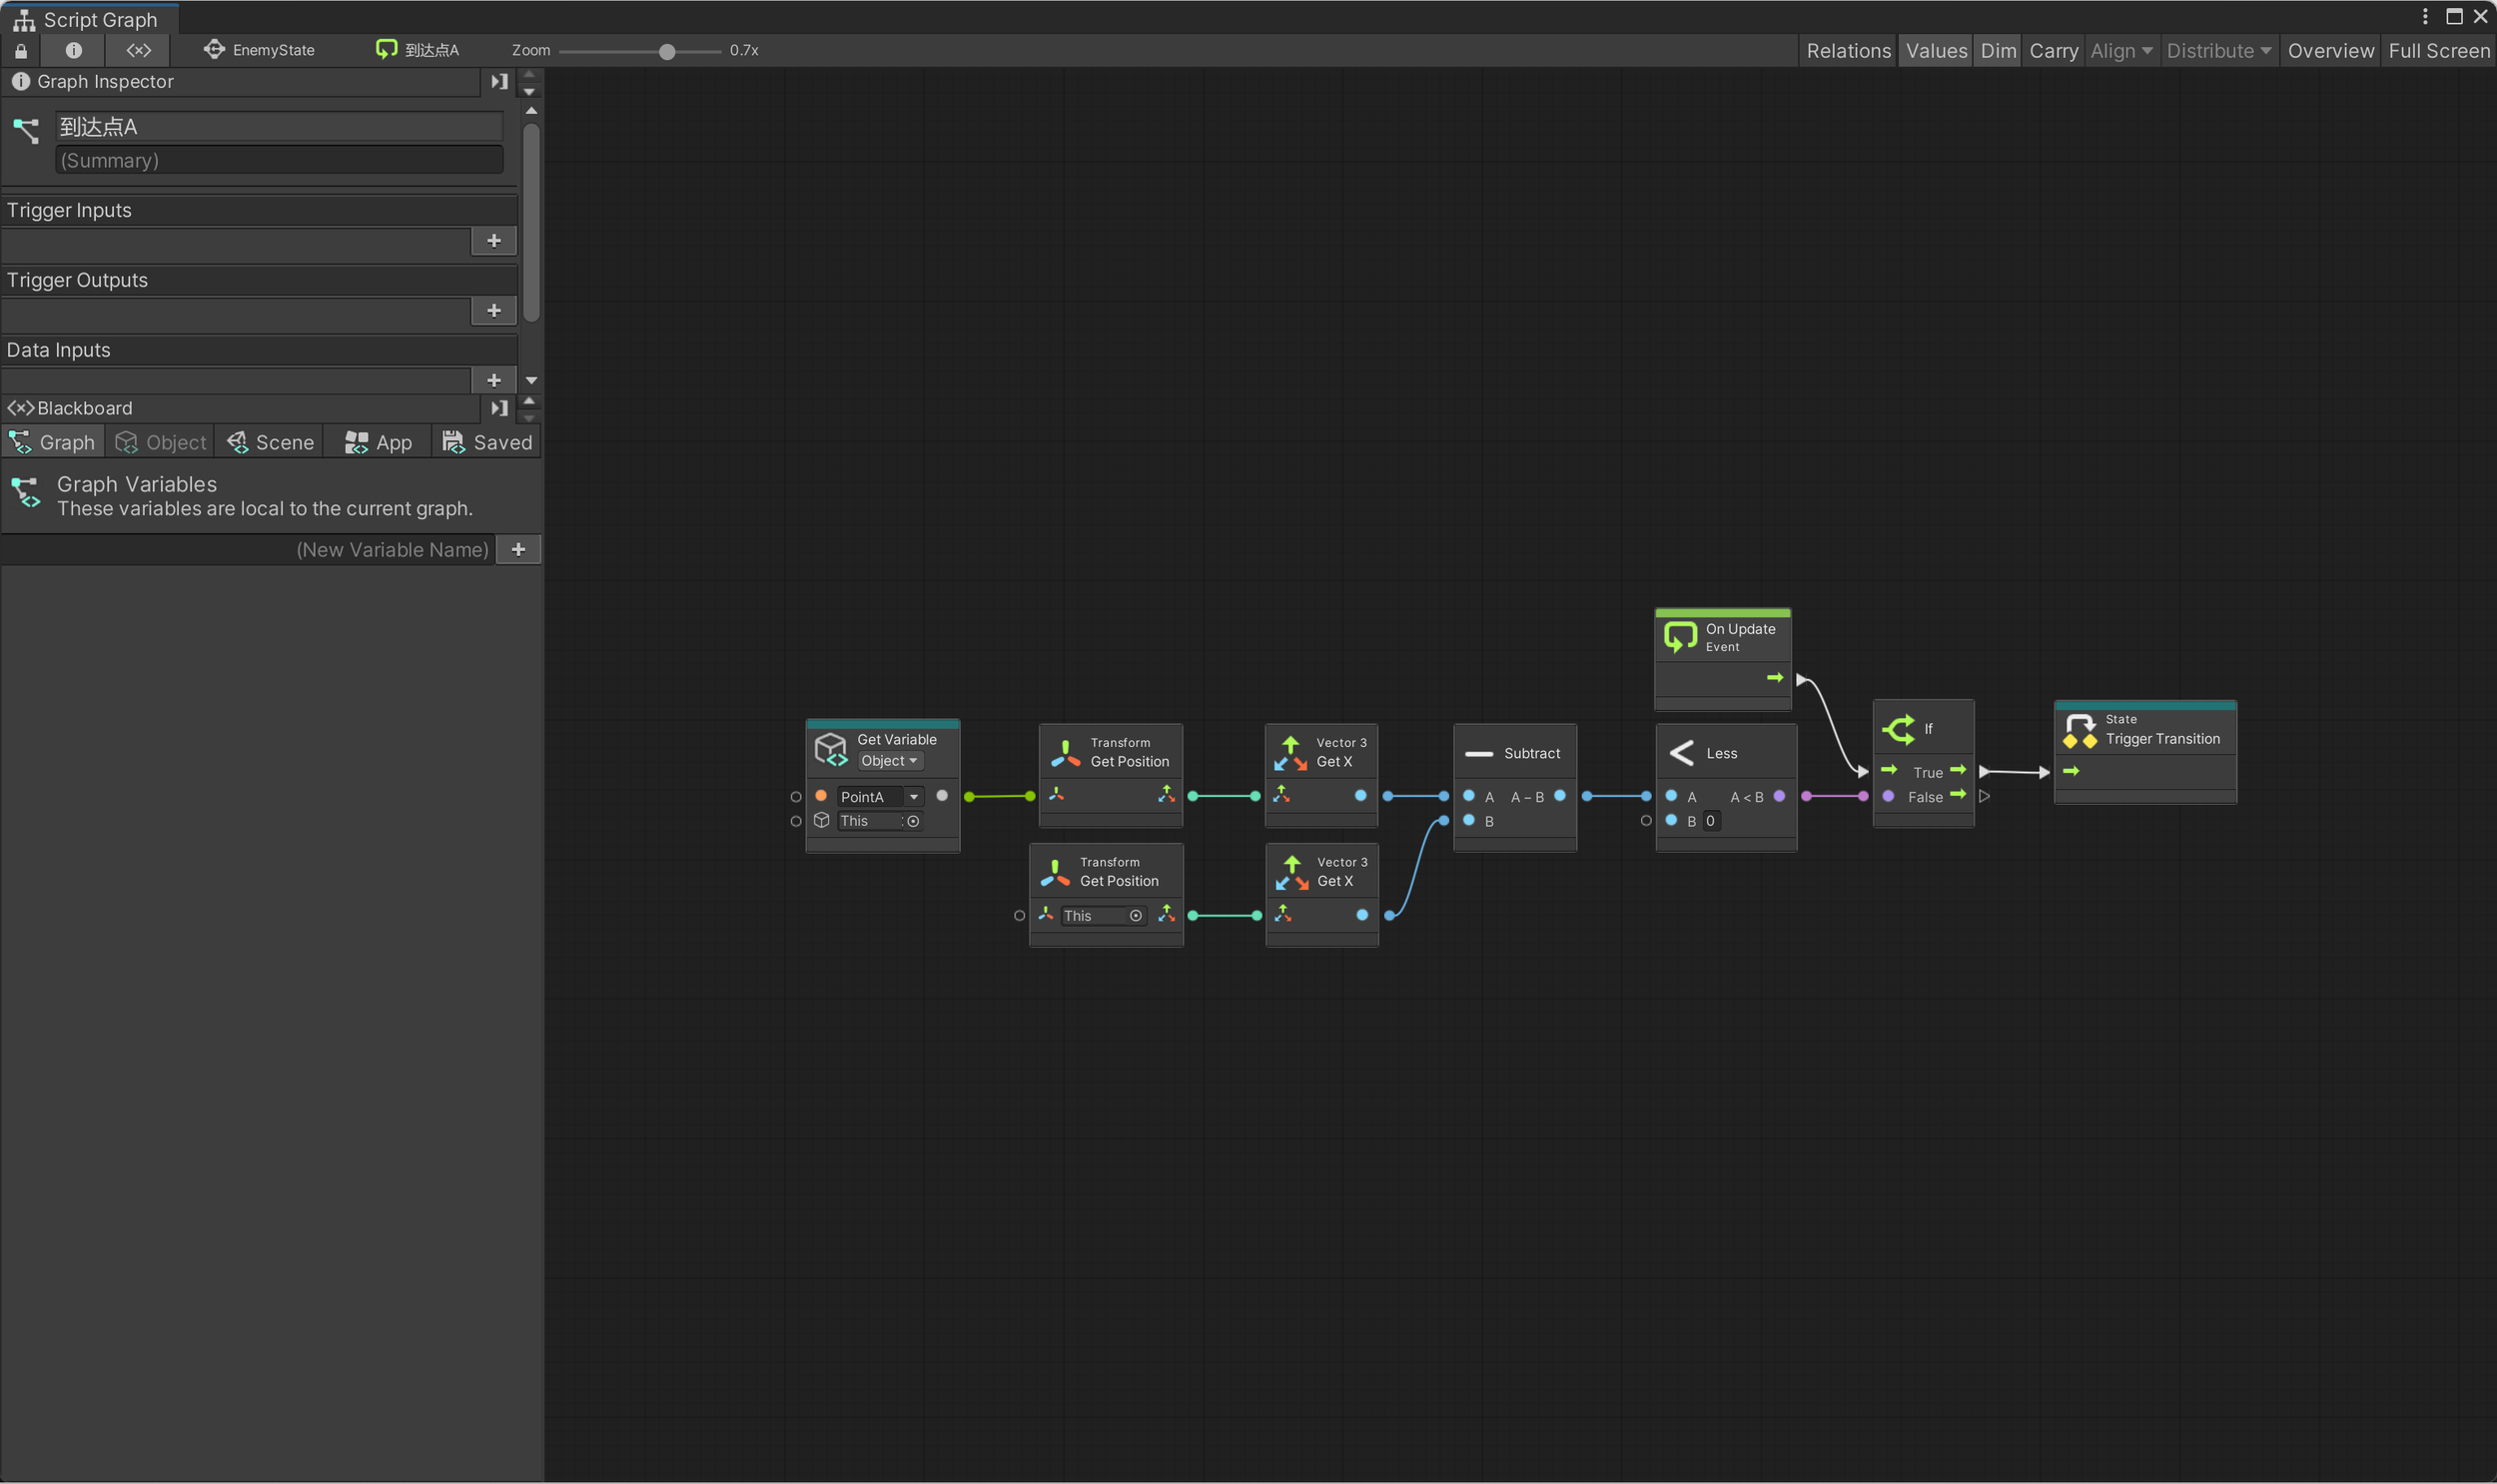Click the If branch node icon
This screenshot has width=2497, height=1484.
[1898, 729]
